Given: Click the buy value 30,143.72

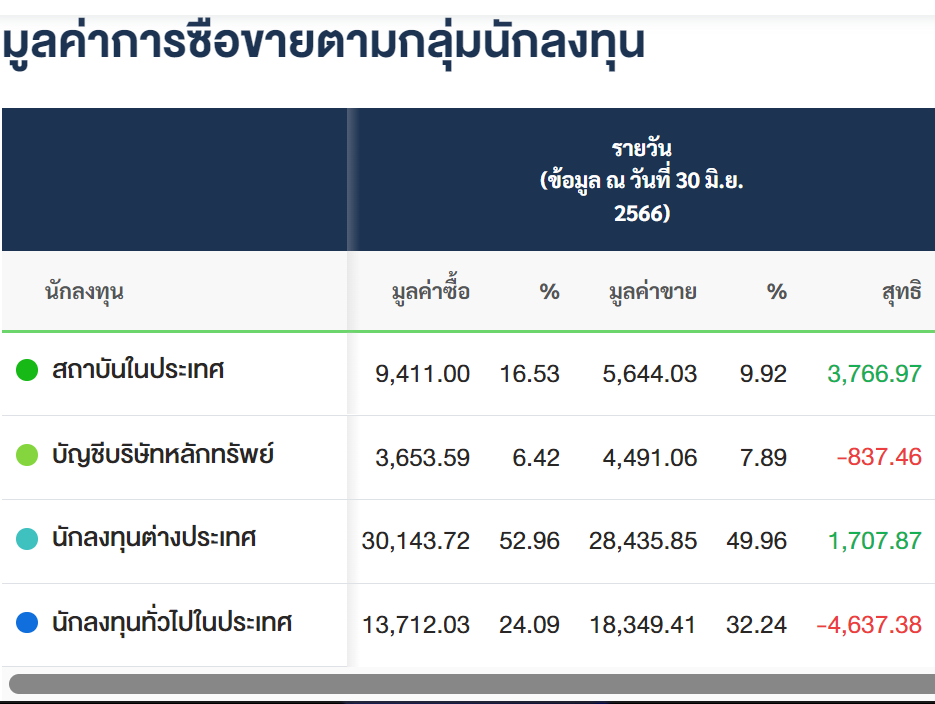Looking at the screenshot, I should pyautogui.click(x=416, y=541).
